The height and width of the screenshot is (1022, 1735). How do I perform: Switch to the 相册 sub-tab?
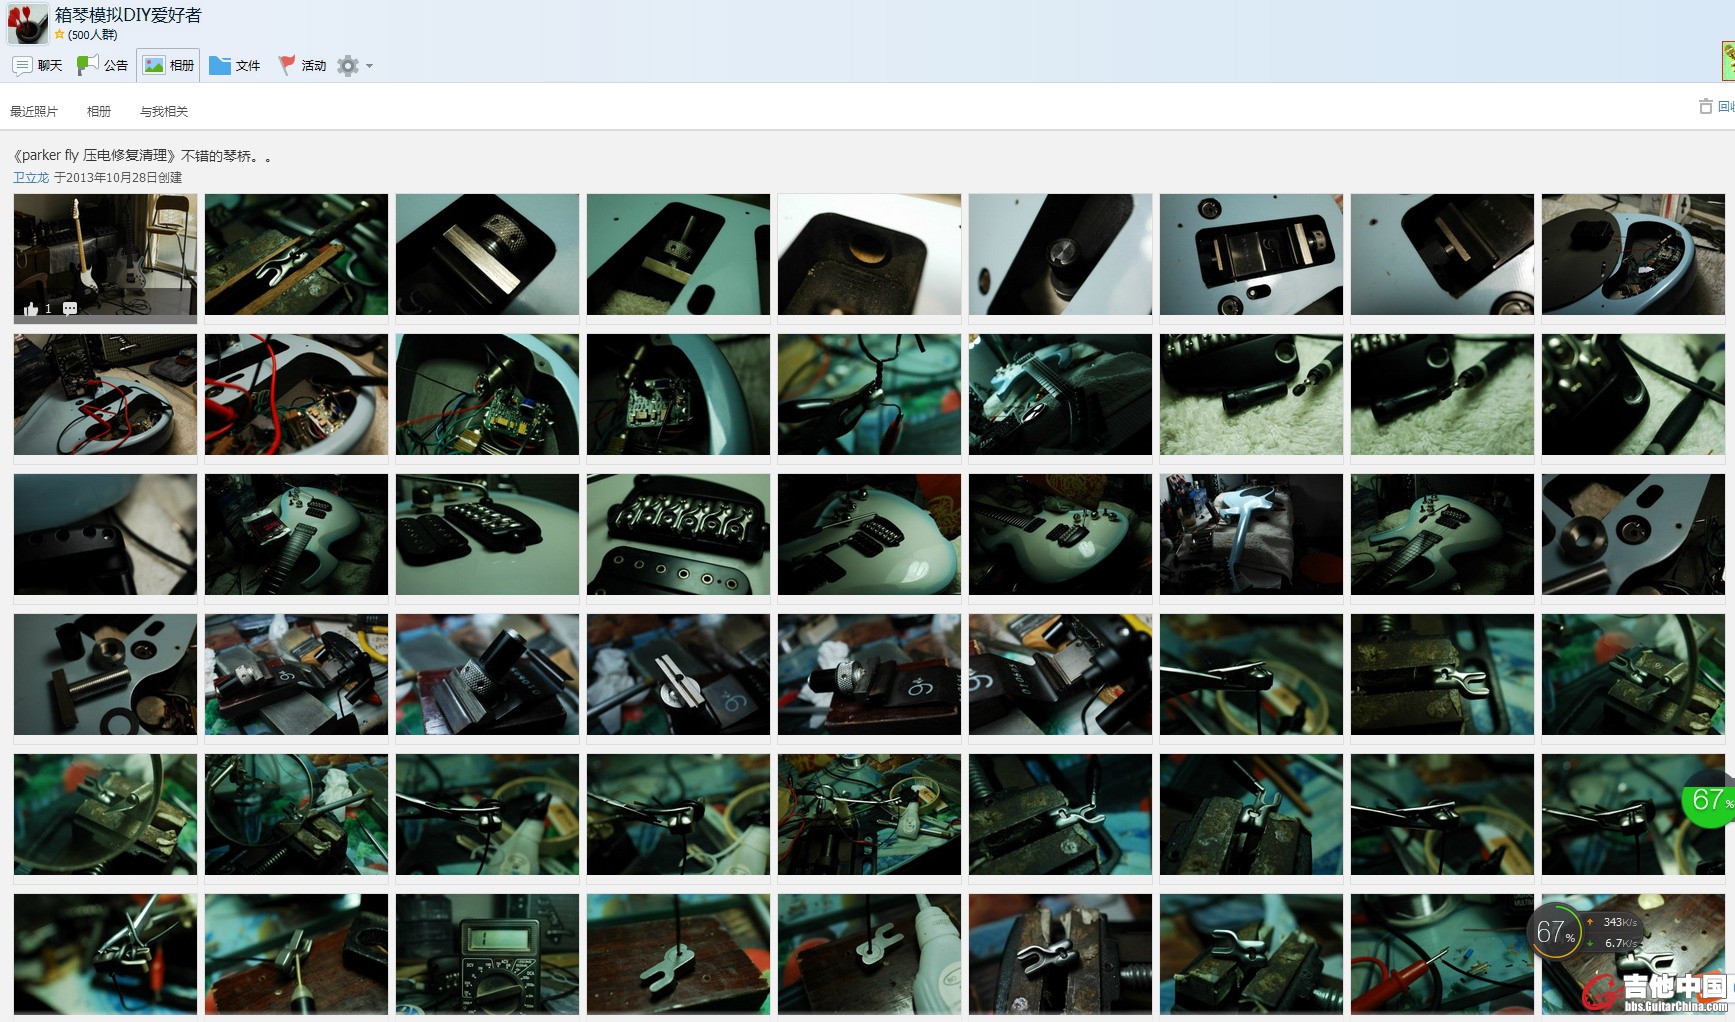(x=99, y=112)
